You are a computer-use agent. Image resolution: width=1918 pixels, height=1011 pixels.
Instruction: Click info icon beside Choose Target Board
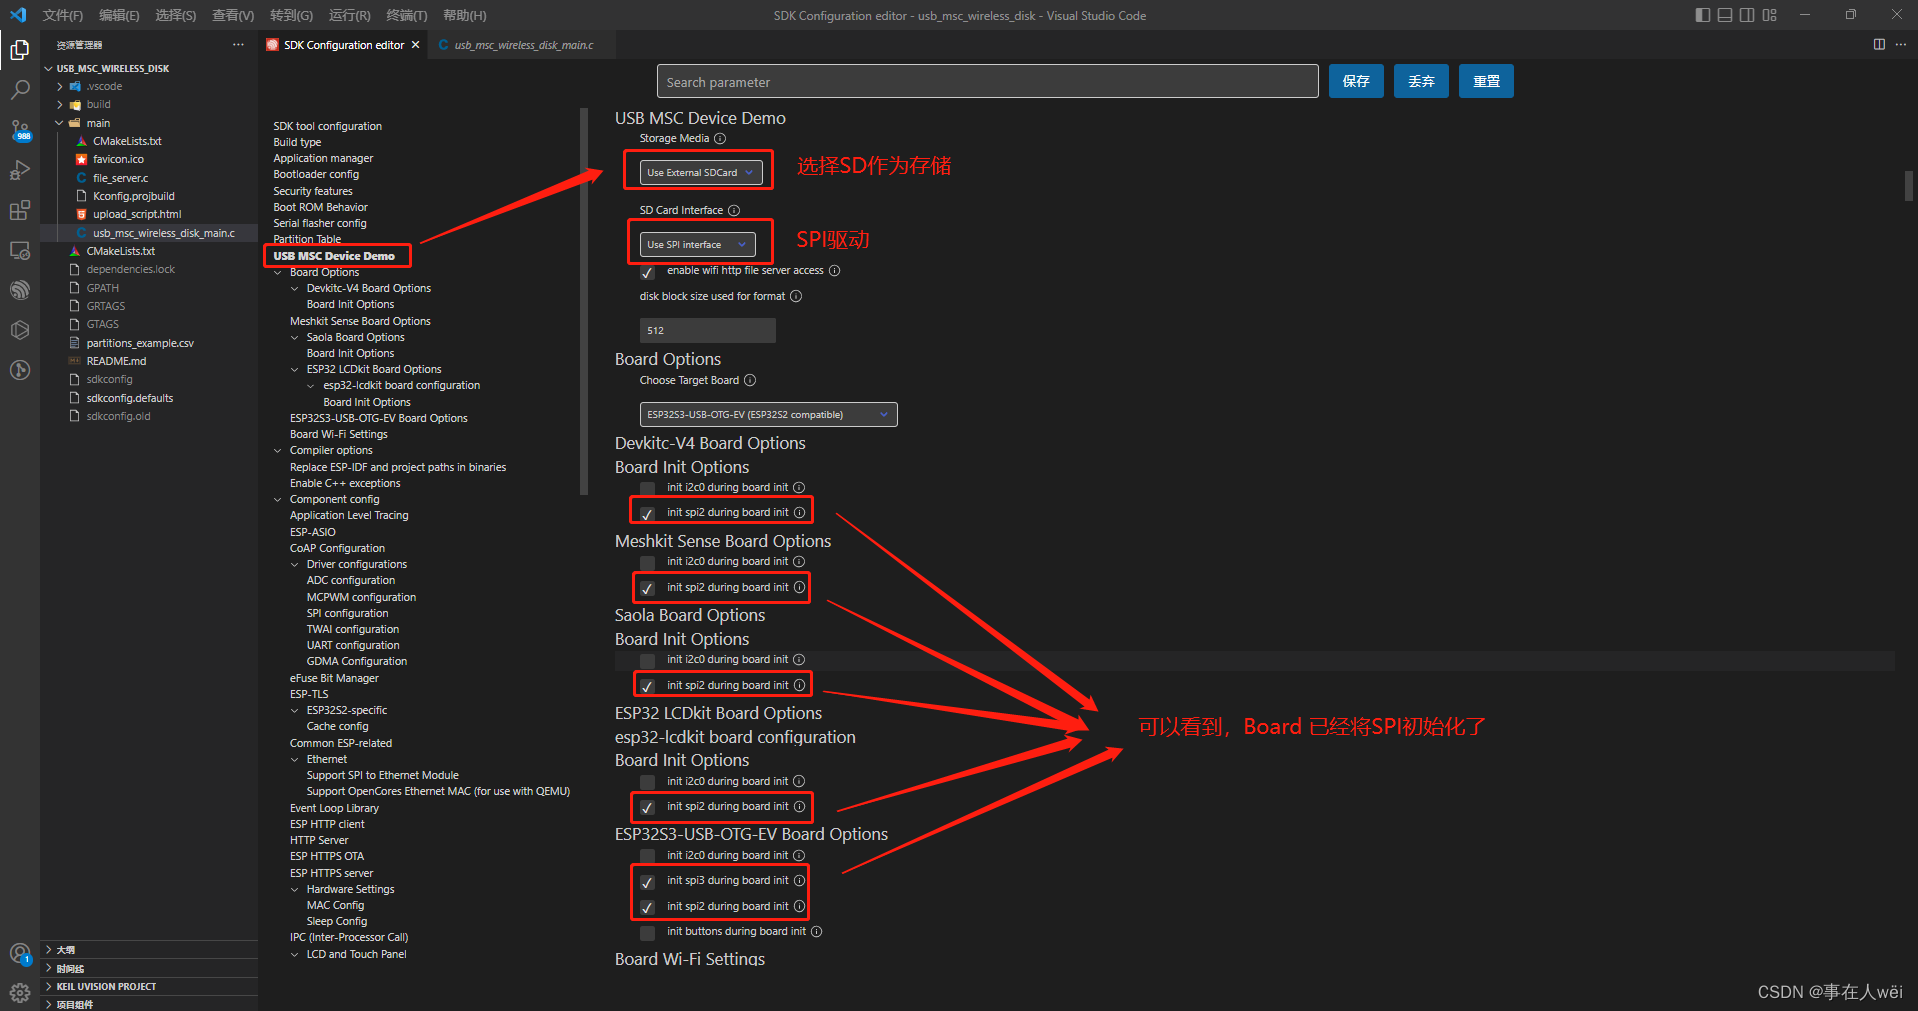tap(750, 381)
